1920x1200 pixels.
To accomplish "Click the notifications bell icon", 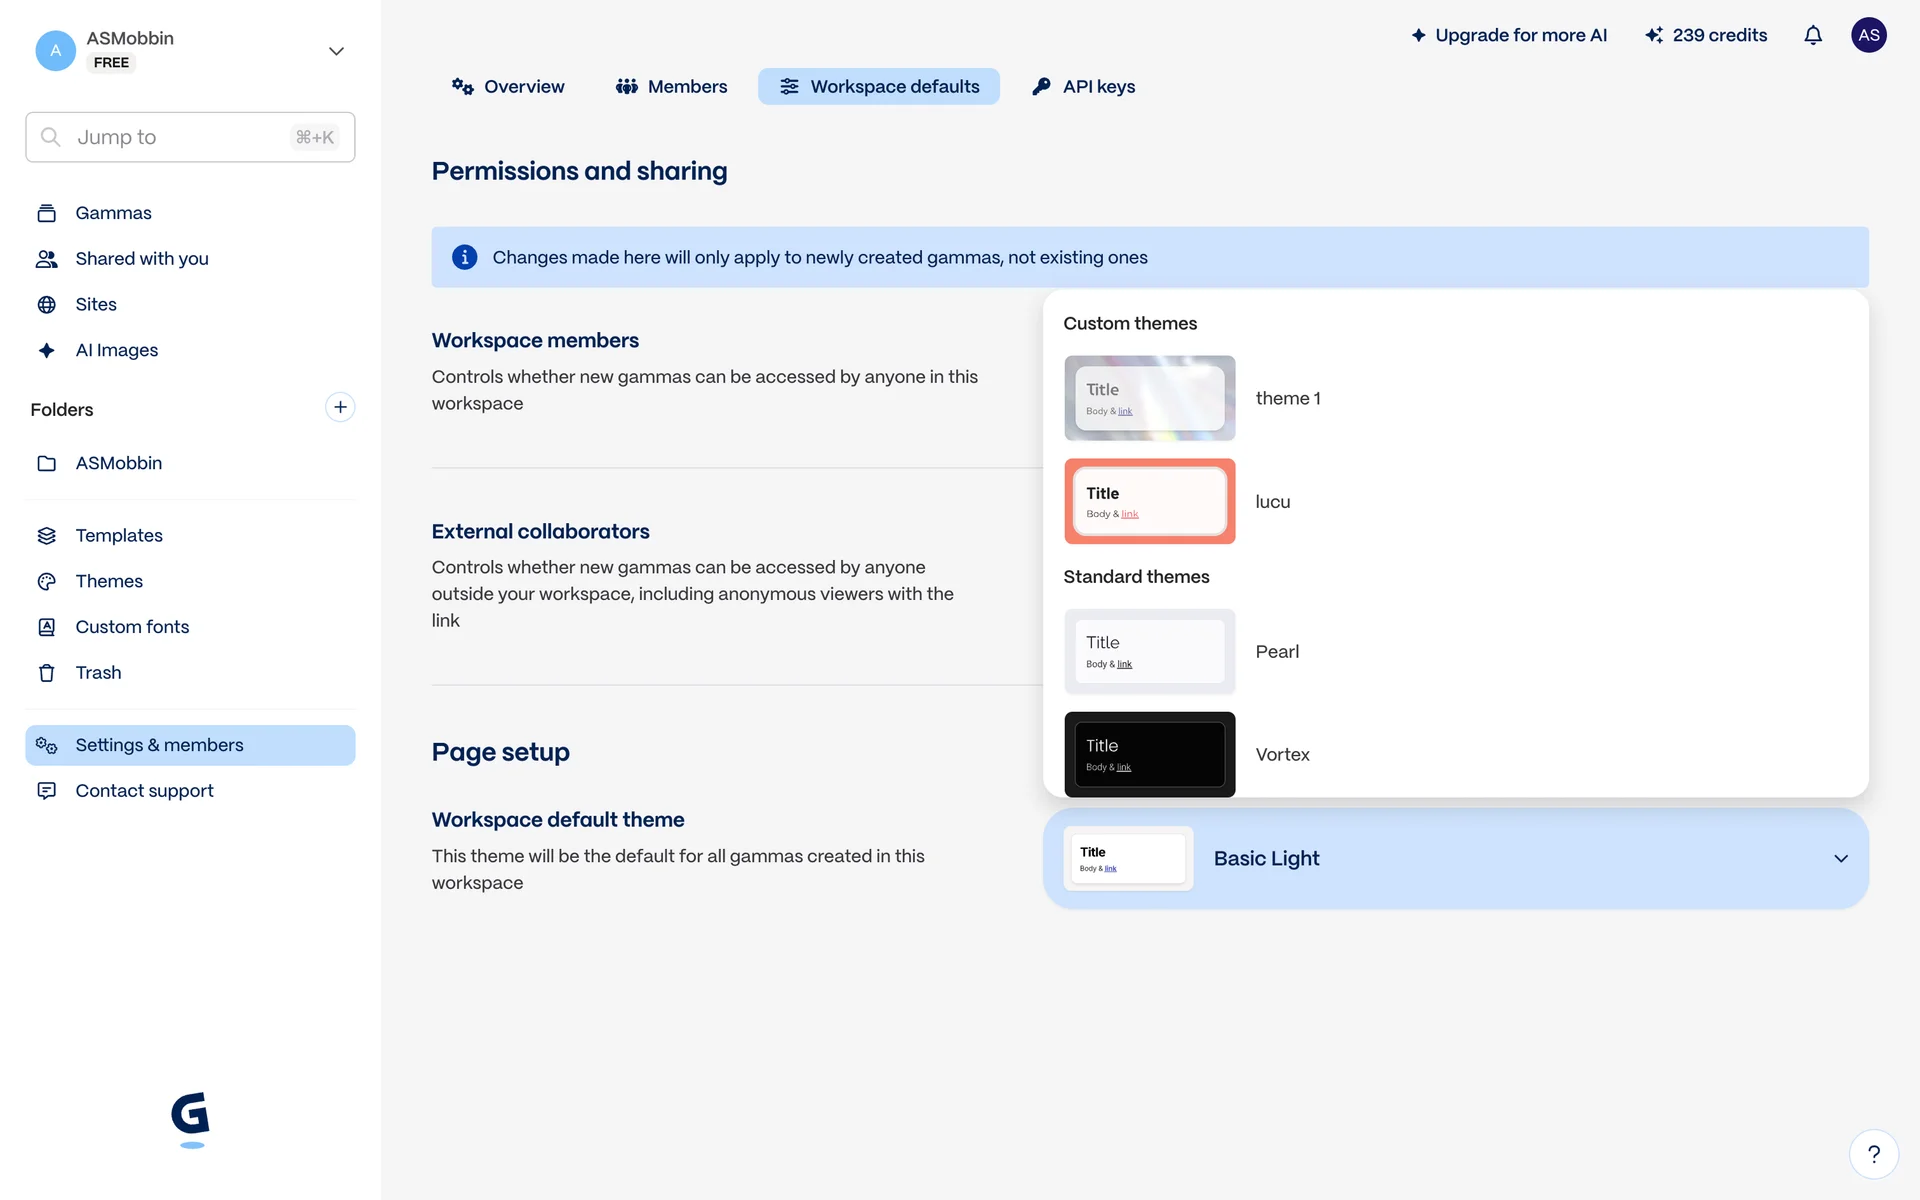I will click(1813, 36).
